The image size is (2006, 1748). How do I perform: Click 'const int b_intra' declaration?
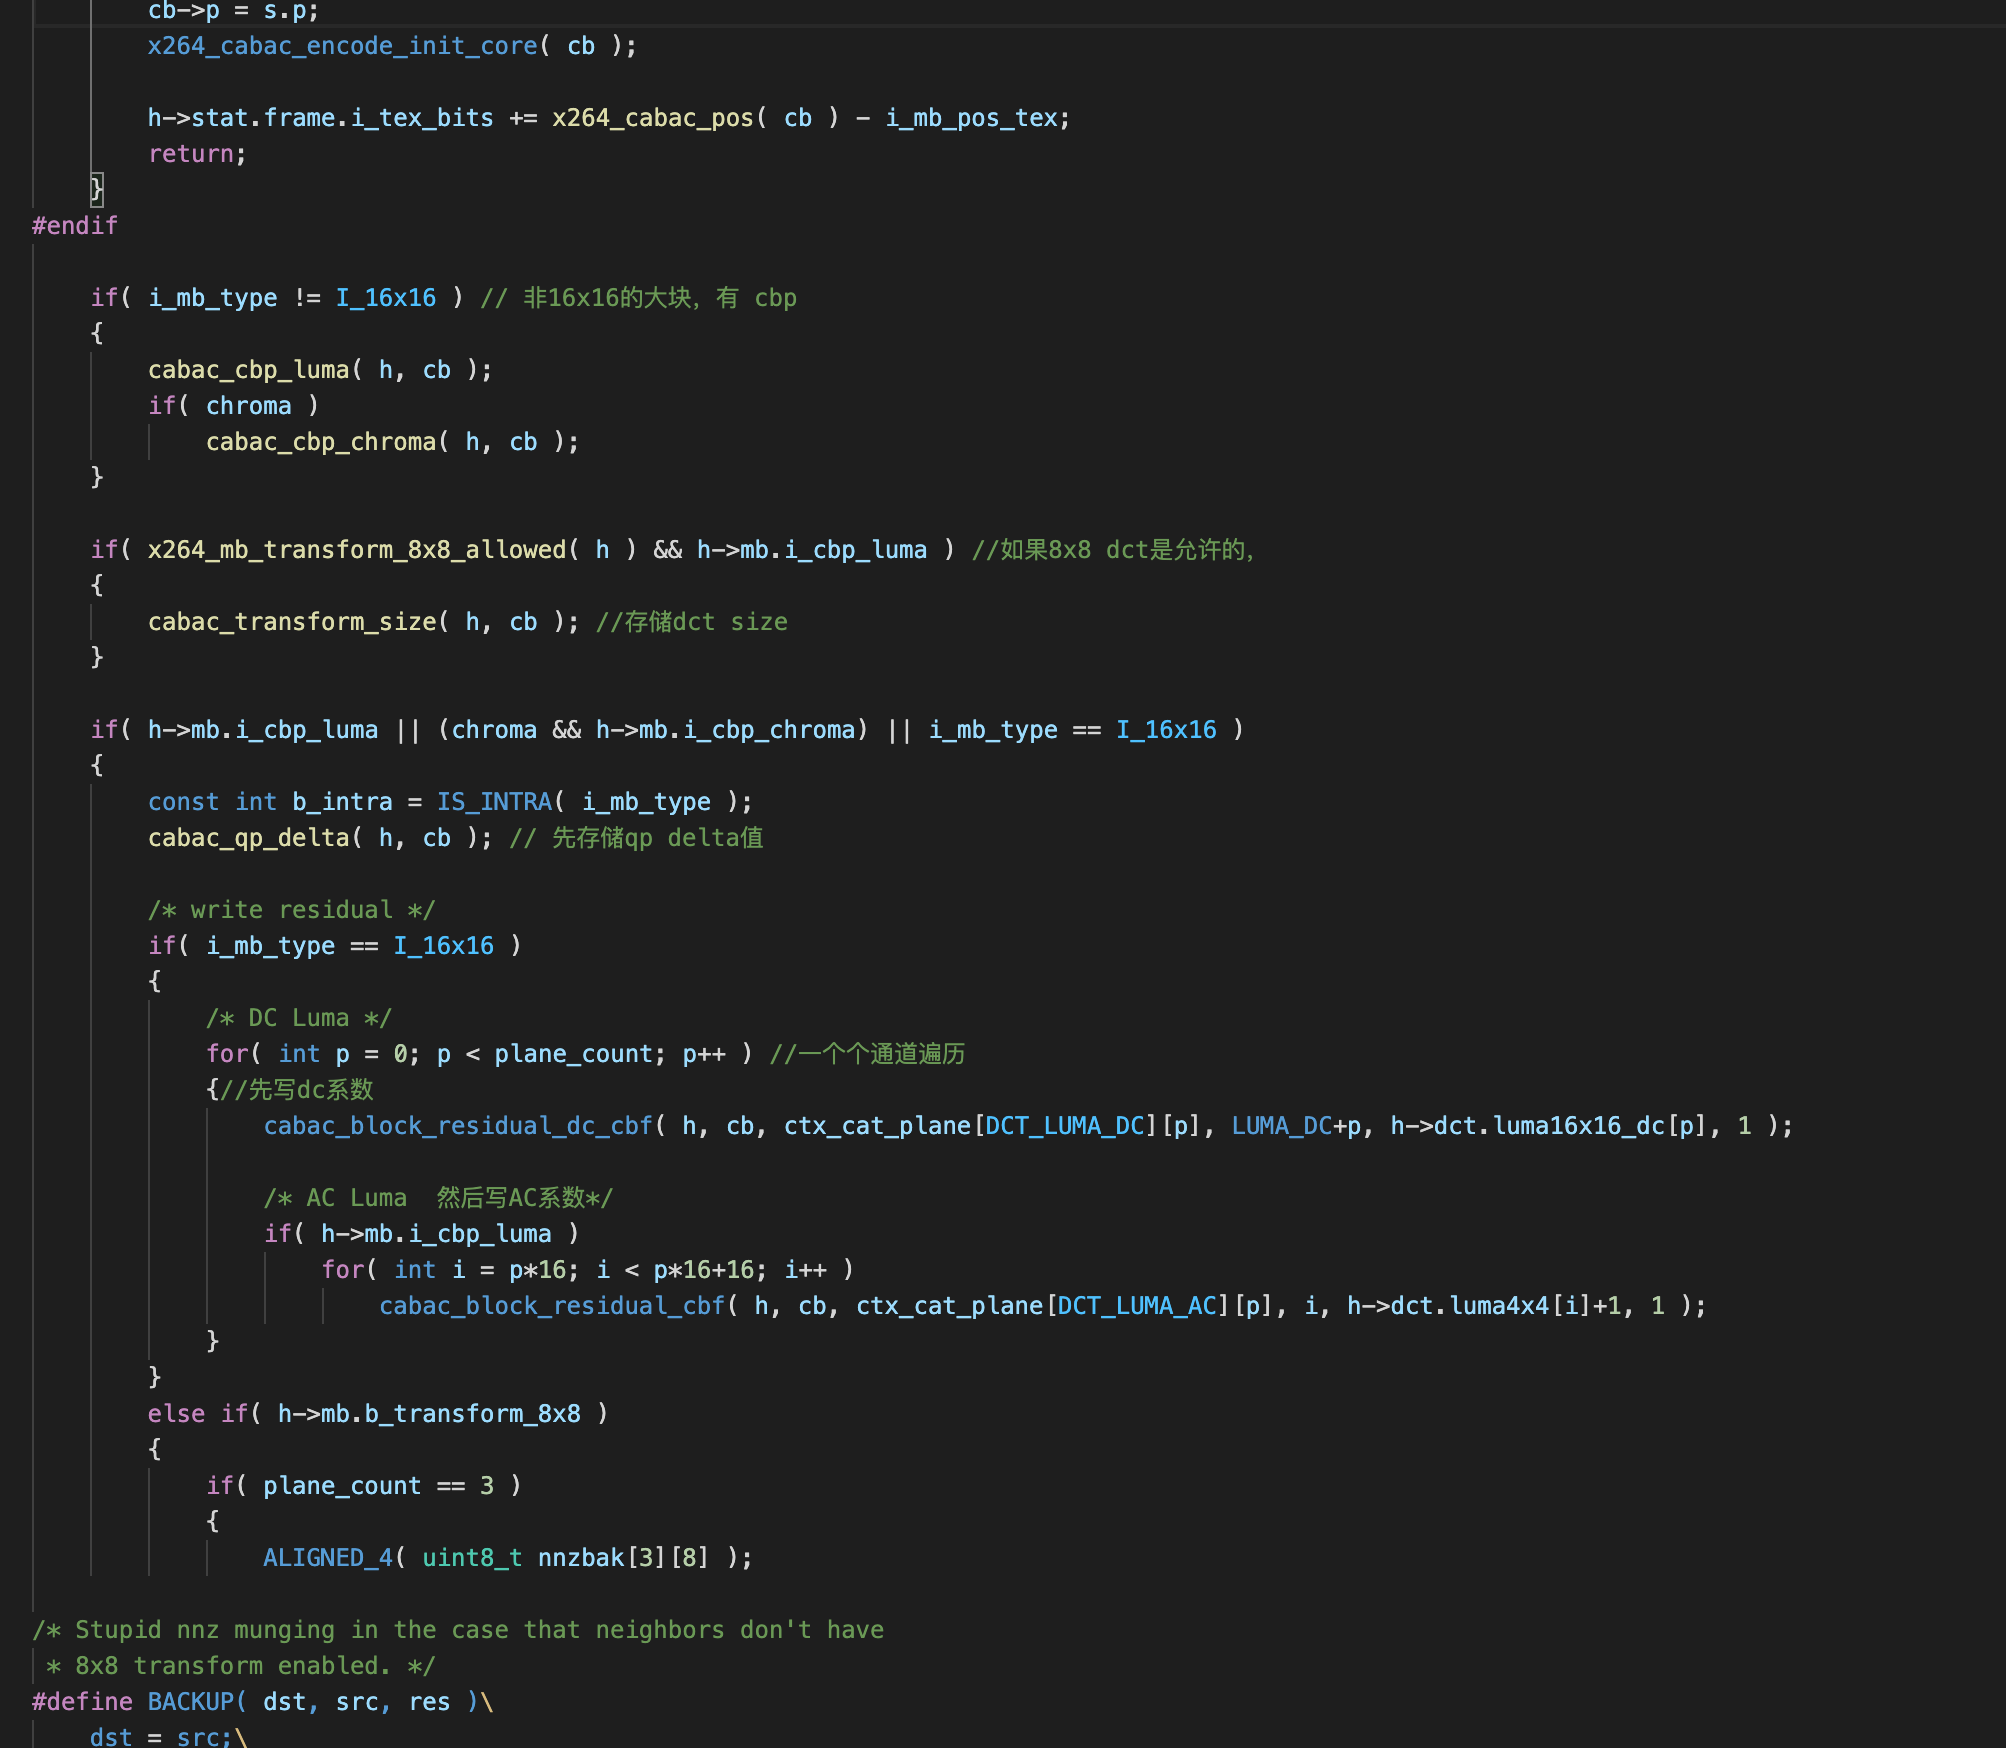tap(270, 802)
